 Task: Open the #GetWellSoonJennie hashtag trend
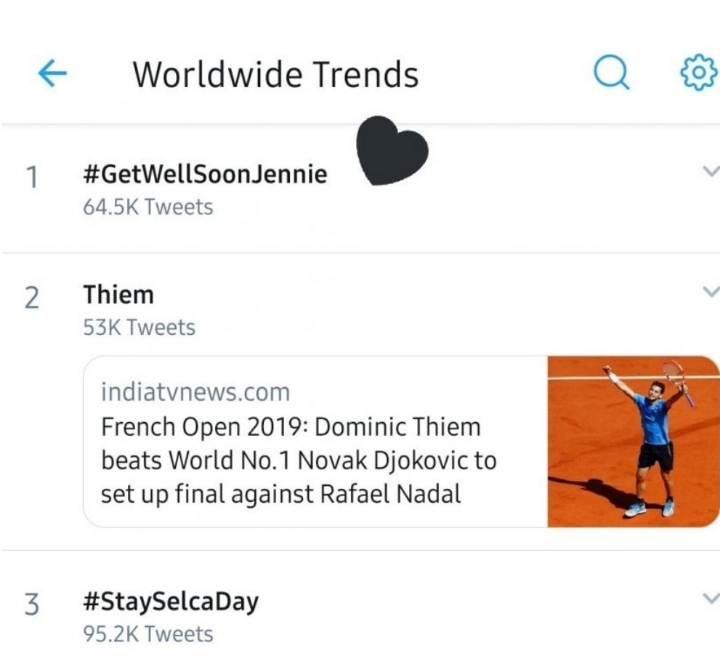205,174
